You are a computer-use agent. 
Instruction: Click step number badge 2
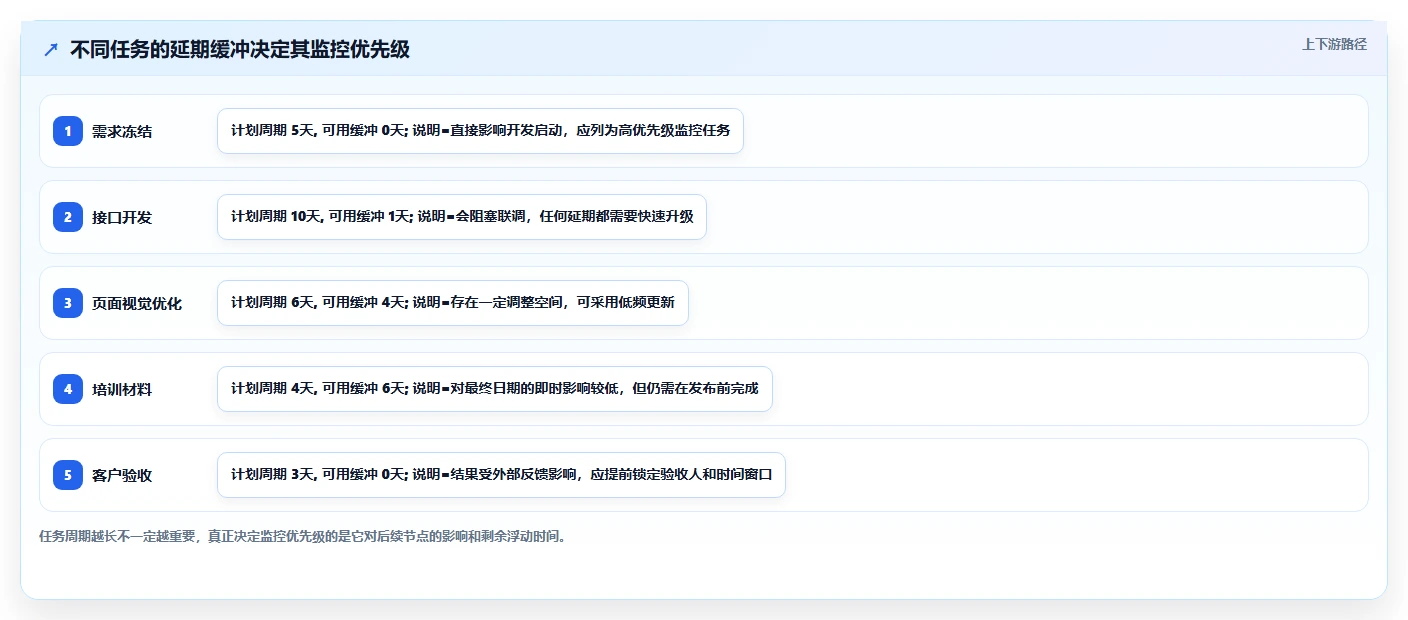pyautogui.click(x=68, y=217)
